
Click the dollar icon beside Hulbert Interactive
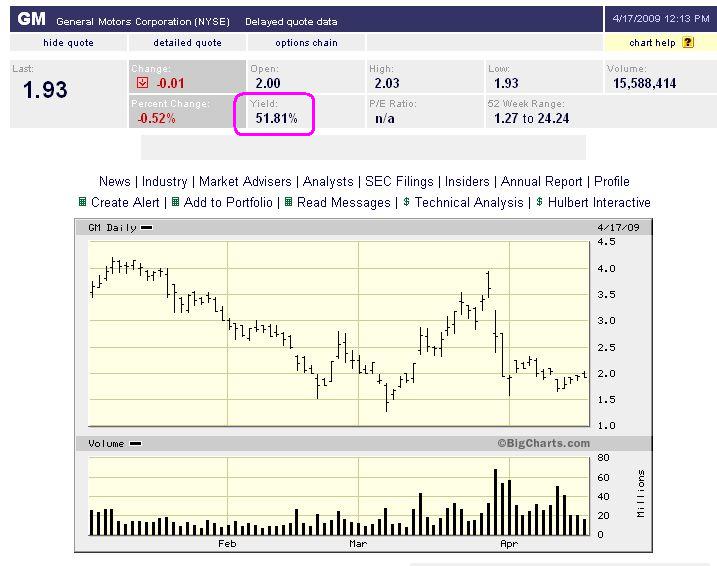pos(540,202)
